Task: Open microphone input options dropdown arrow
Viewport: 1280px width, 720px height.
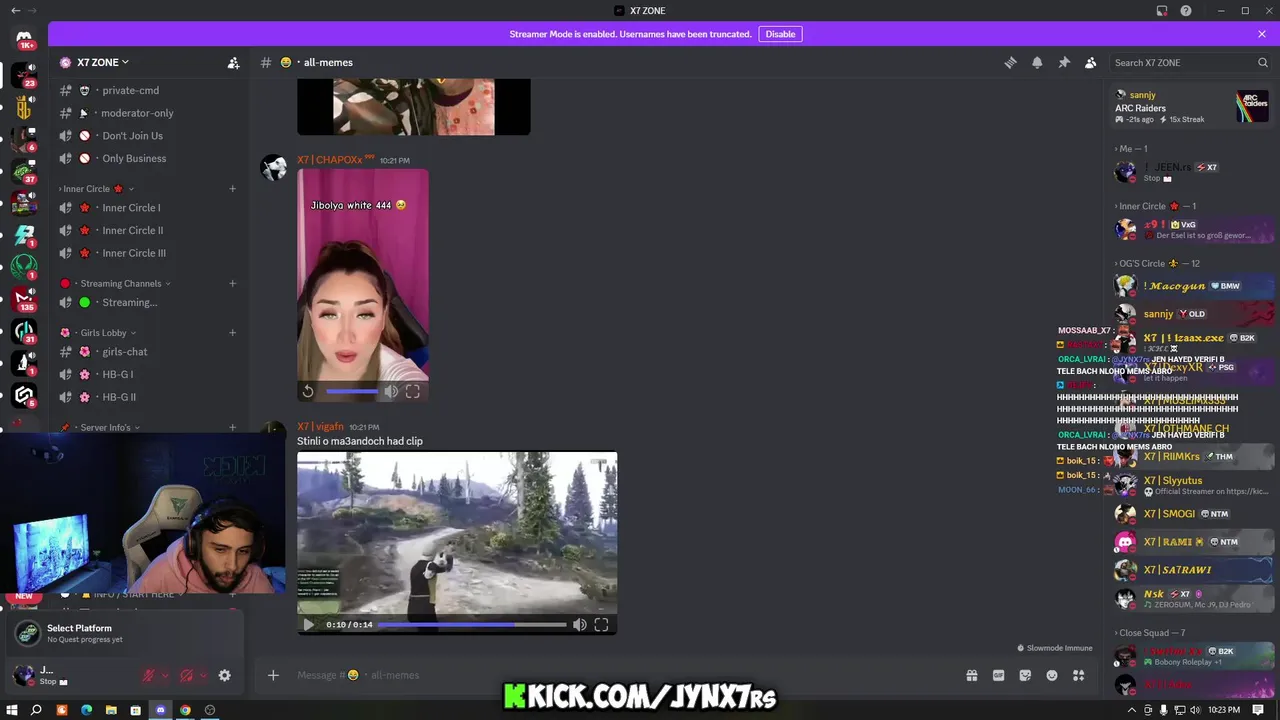Action: coord(165,676)
